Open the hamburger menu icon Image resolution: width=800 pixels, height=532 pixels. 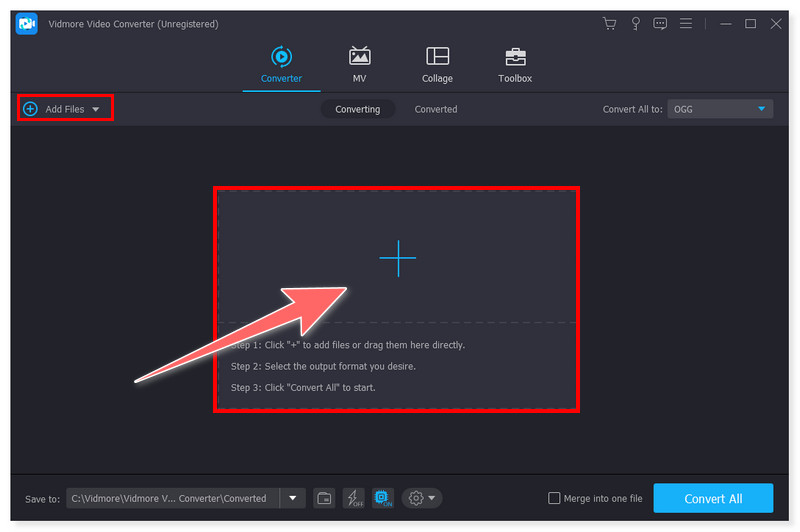pyautogui.click(x=686, y=23)
